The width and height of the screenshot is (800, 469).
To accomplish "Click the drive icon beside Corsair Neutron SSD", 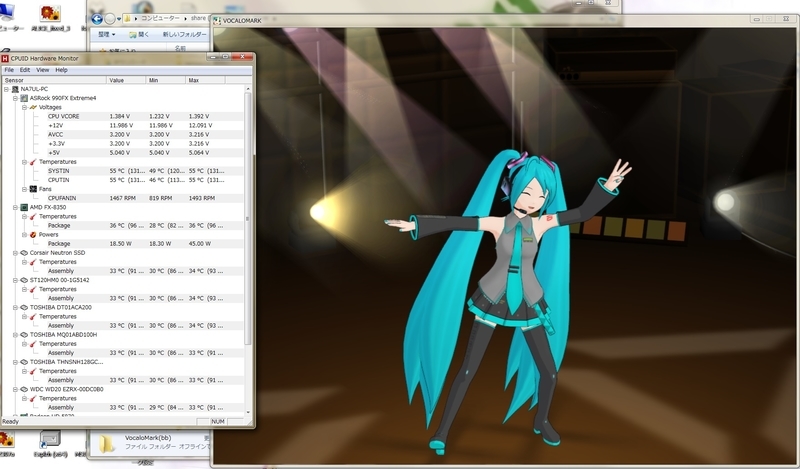I will point(24,253).
